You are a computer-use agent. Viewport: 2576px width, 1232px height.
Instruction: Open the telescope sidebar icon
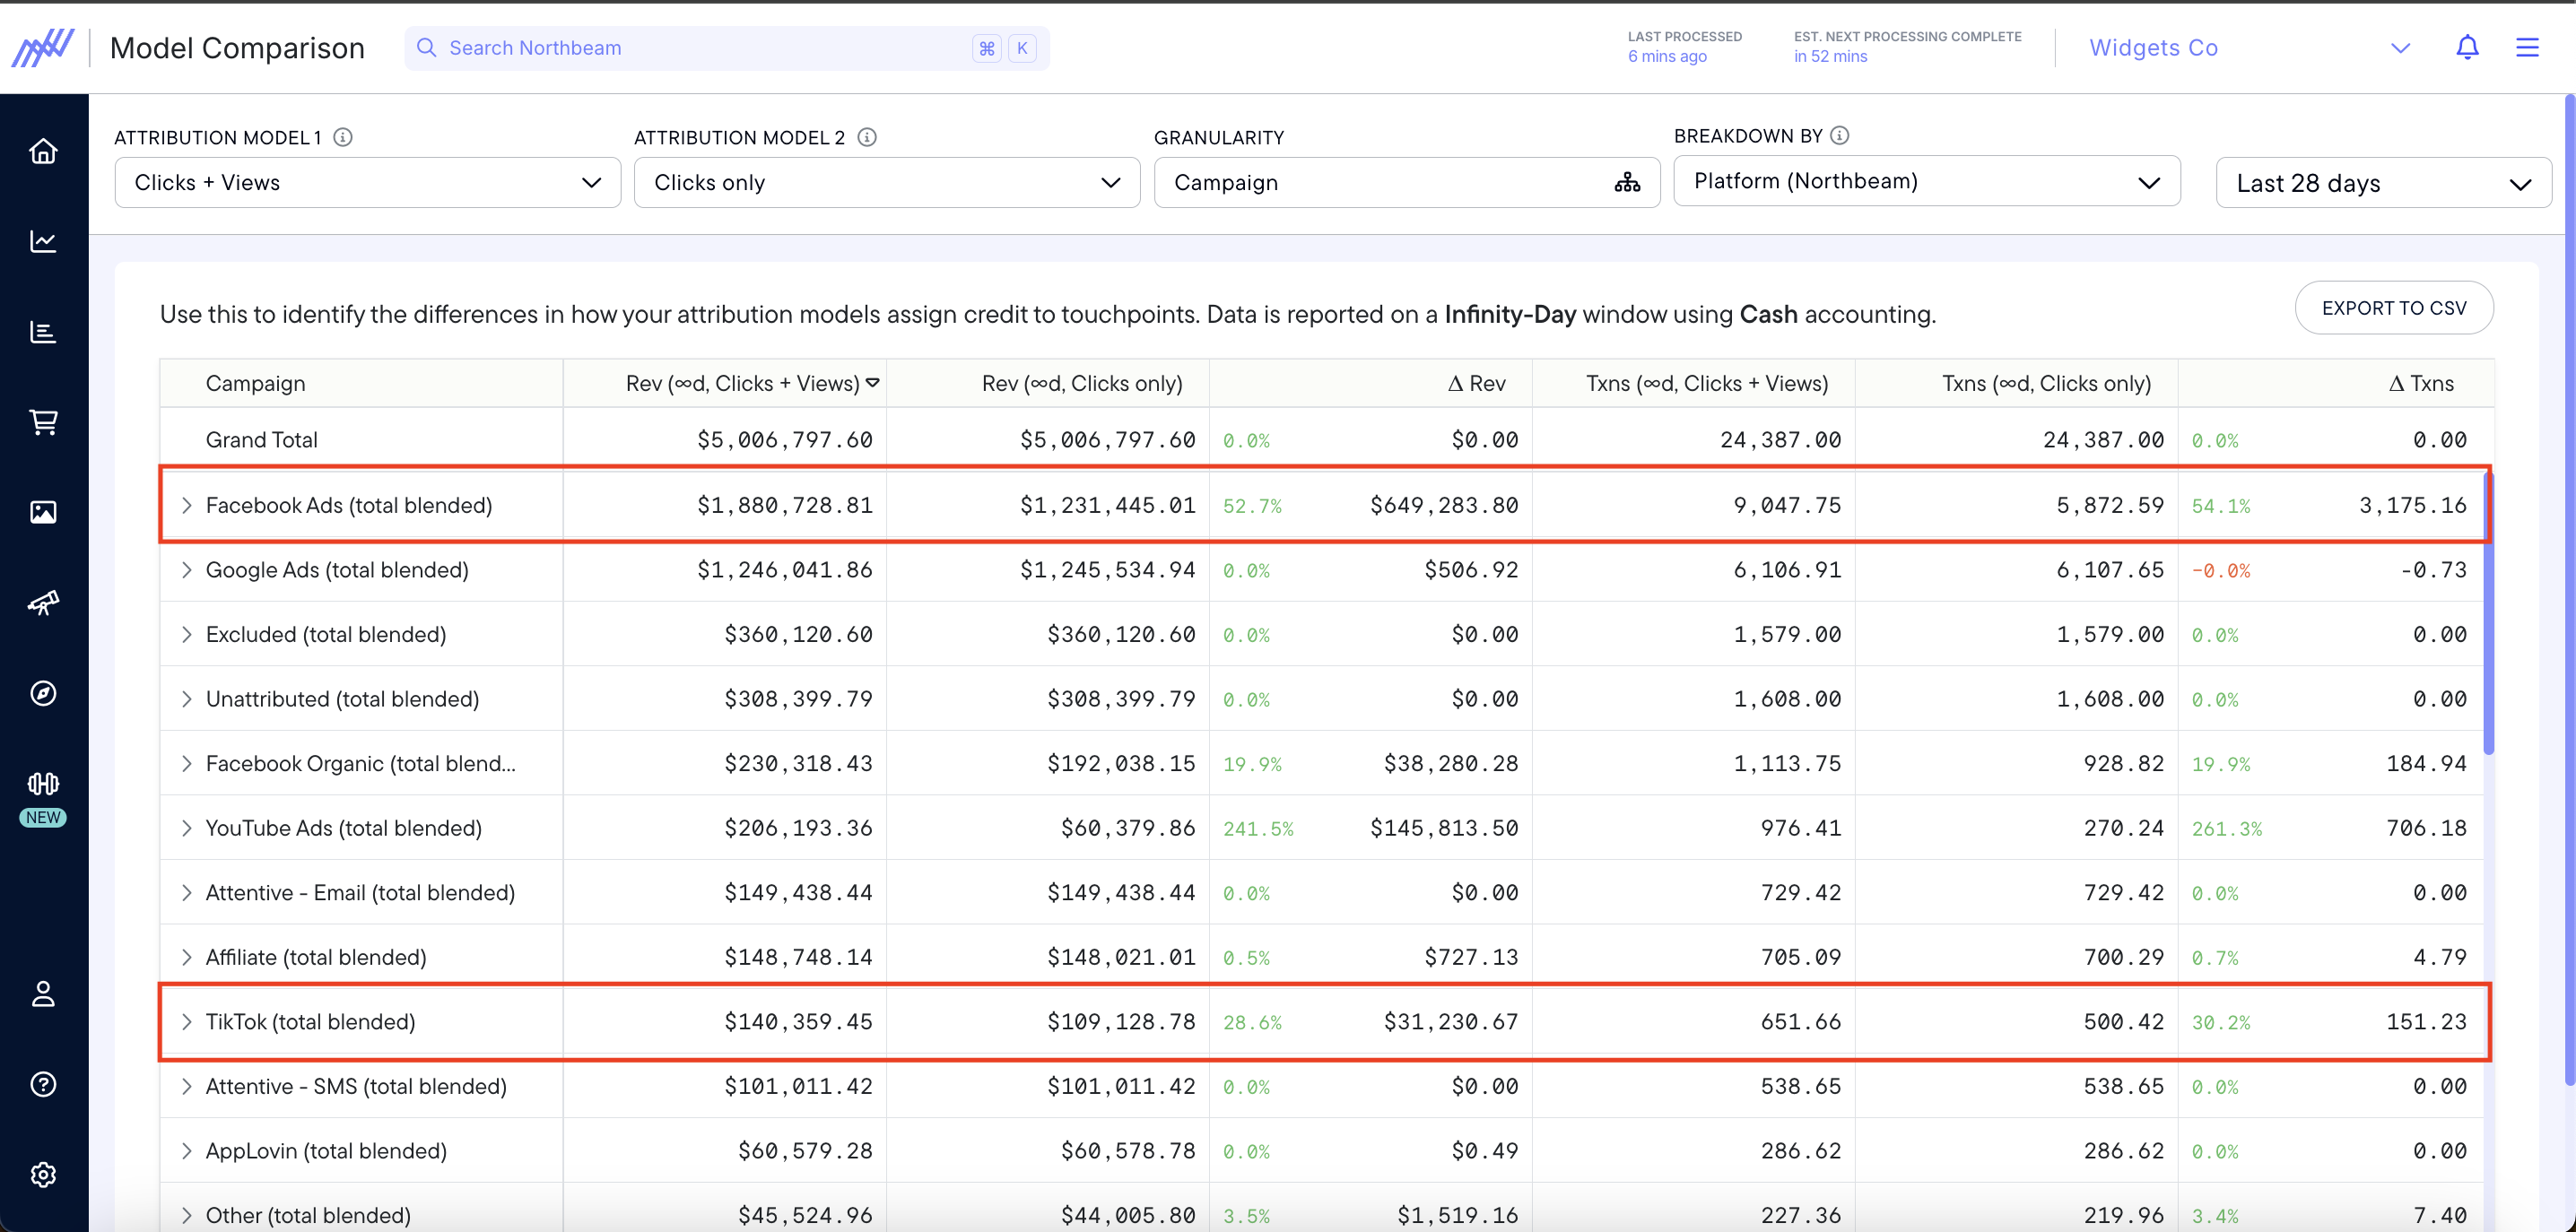point(43,602)
